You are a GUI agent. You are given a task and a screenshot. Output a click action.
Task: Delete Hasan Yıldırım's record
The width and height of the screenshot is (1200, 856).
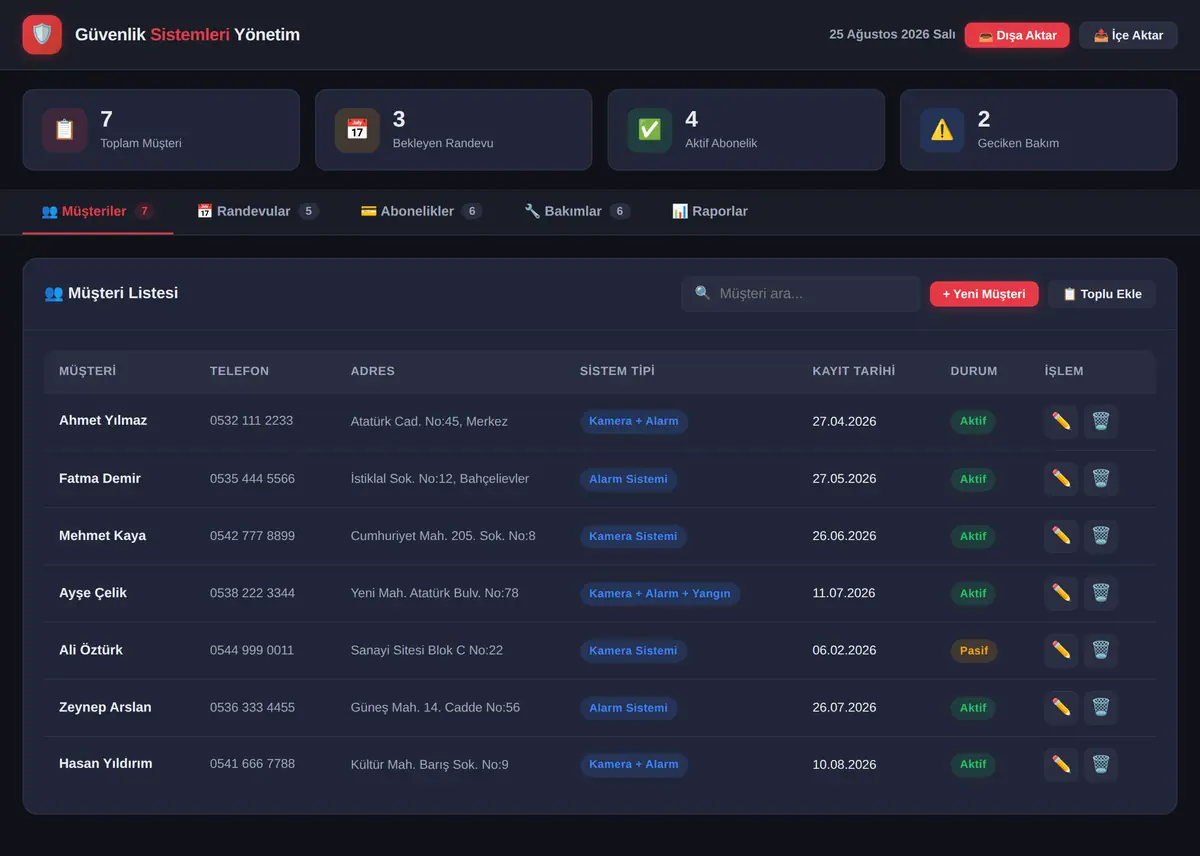pos(1101,765)
